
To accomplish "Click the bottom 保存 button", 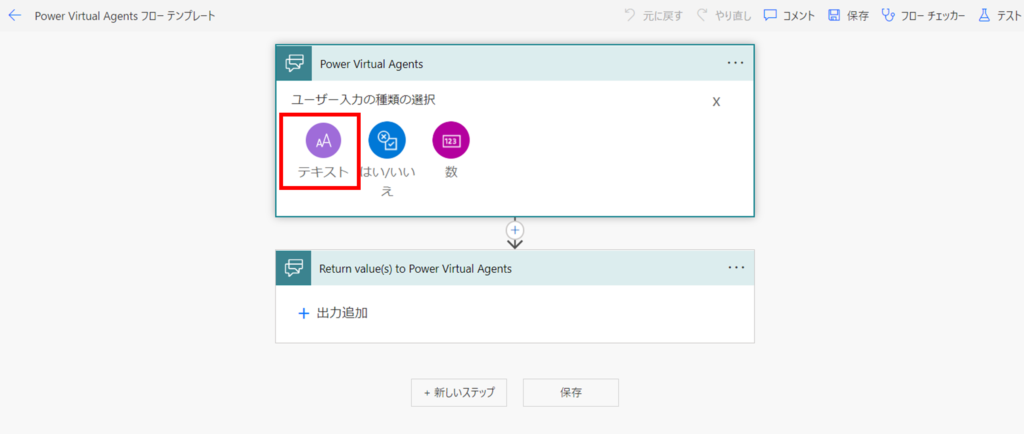I will coord(571,393).
